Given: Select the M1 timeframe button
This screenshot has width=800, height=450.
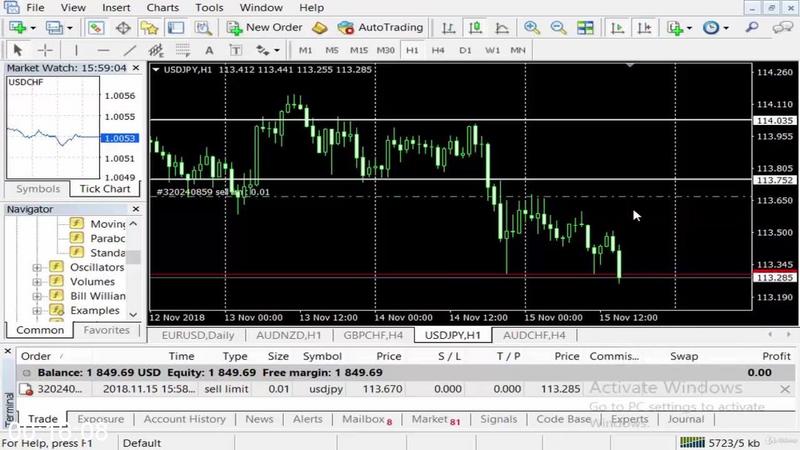Looking at the screenshot, I should (x=305, y=50).
